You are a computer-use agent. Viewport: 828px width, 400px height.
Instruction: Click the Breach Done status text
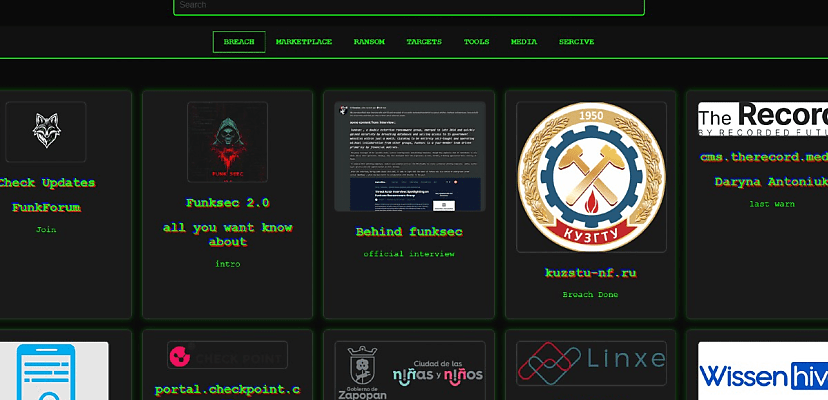click(x=590, y=294)
